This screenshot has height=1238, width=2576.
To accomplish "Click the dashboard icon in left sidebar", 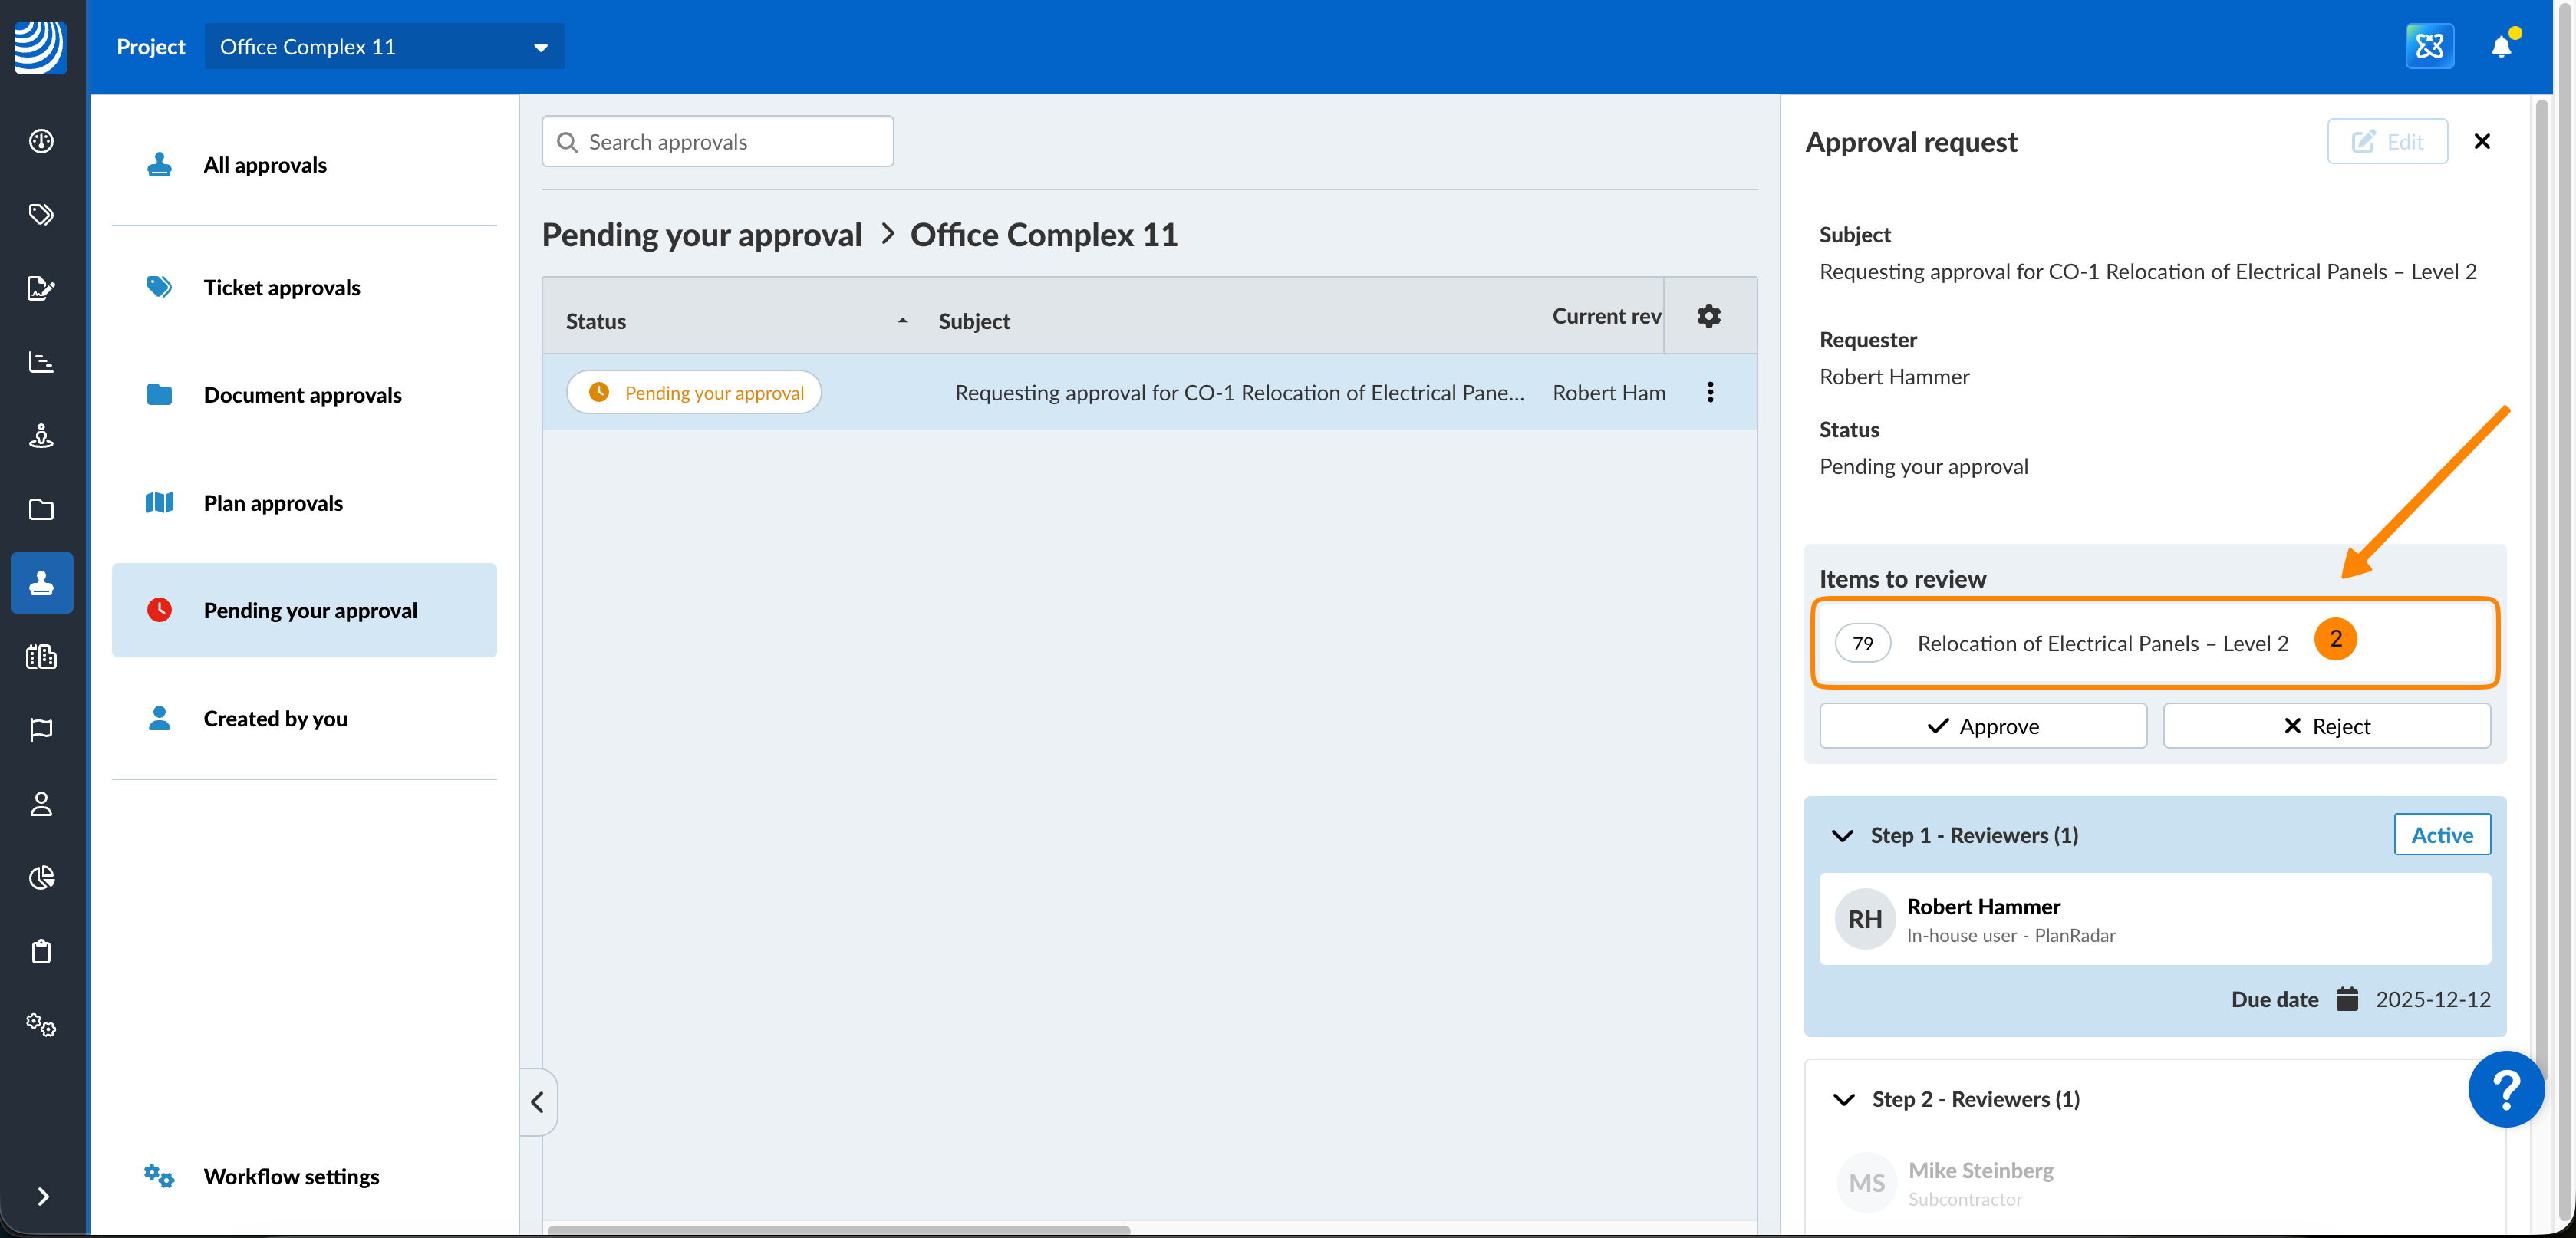I will (41, 141).
